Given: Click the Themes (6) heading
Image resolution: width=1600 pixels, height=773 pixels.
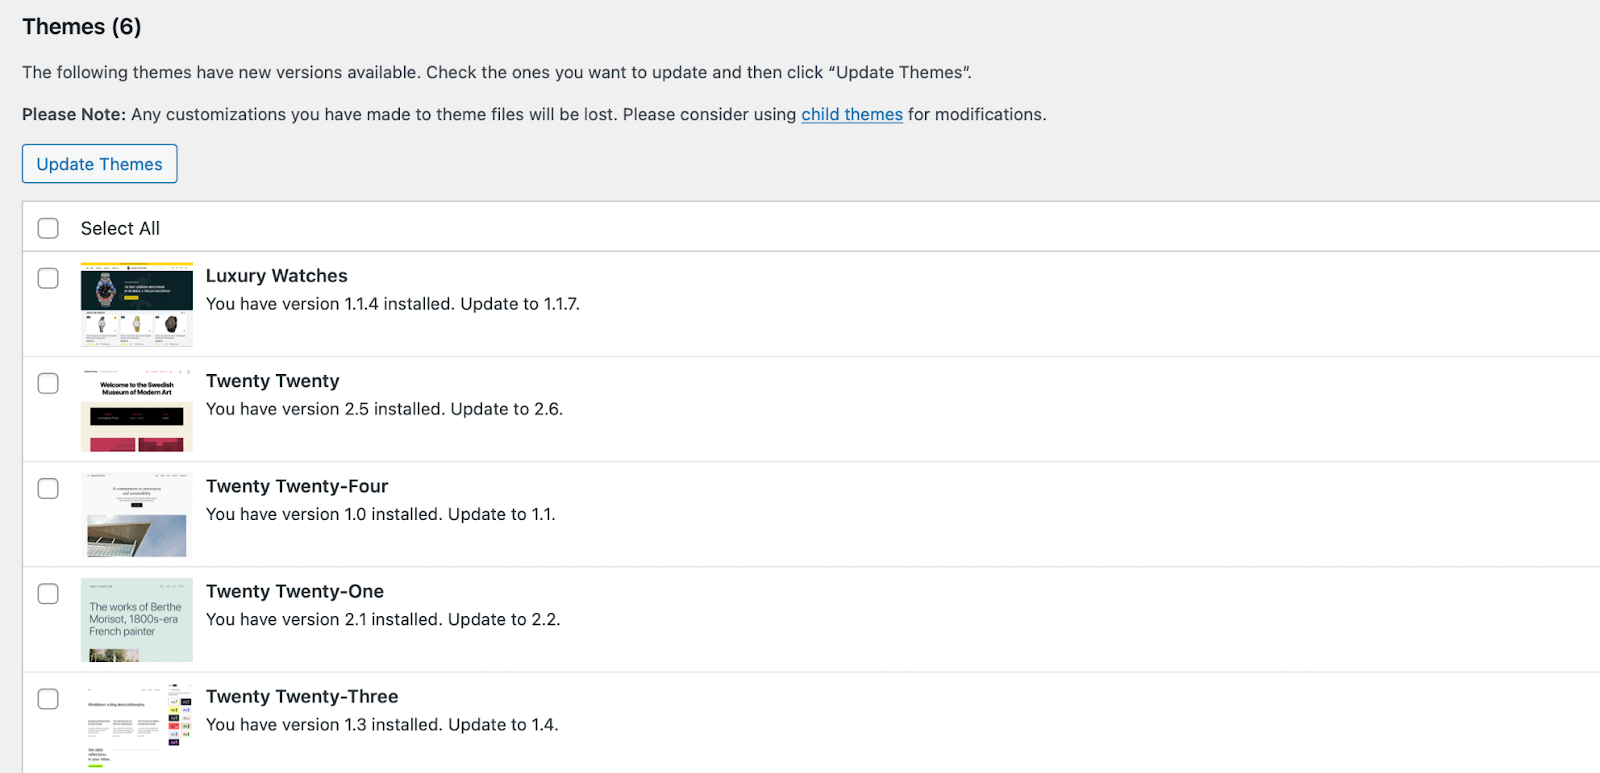Looking at the screenshot, I should (81, 26).
